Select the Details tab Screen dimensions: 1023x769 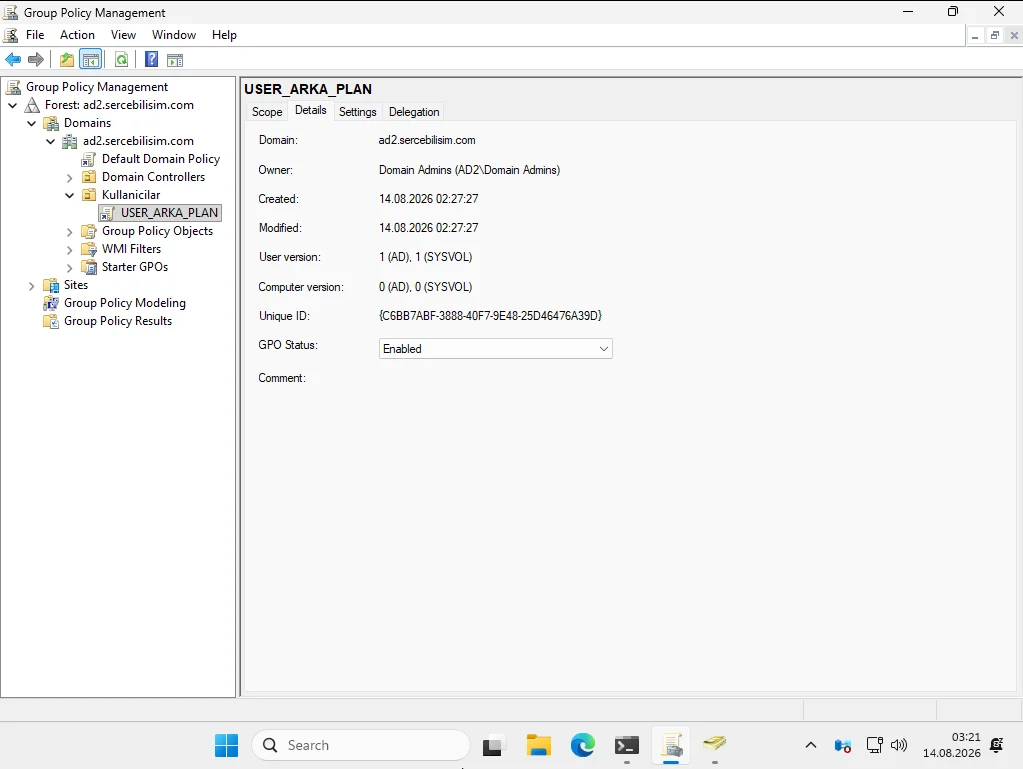click(x=311, y=110)
